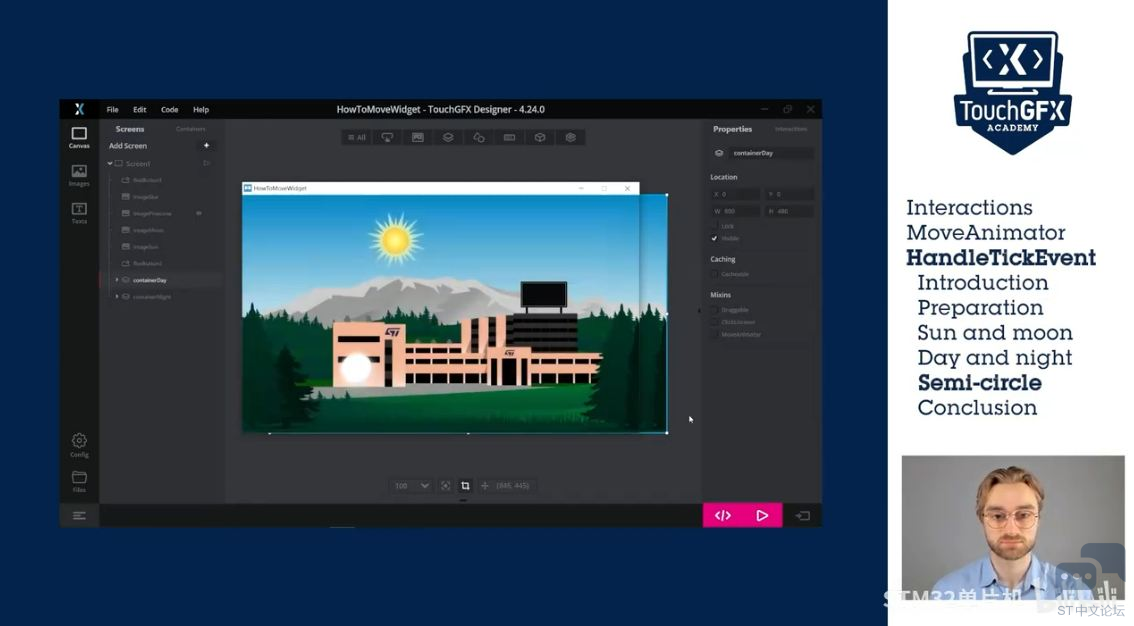Expand the containerDay tree item

coord(117,280)
